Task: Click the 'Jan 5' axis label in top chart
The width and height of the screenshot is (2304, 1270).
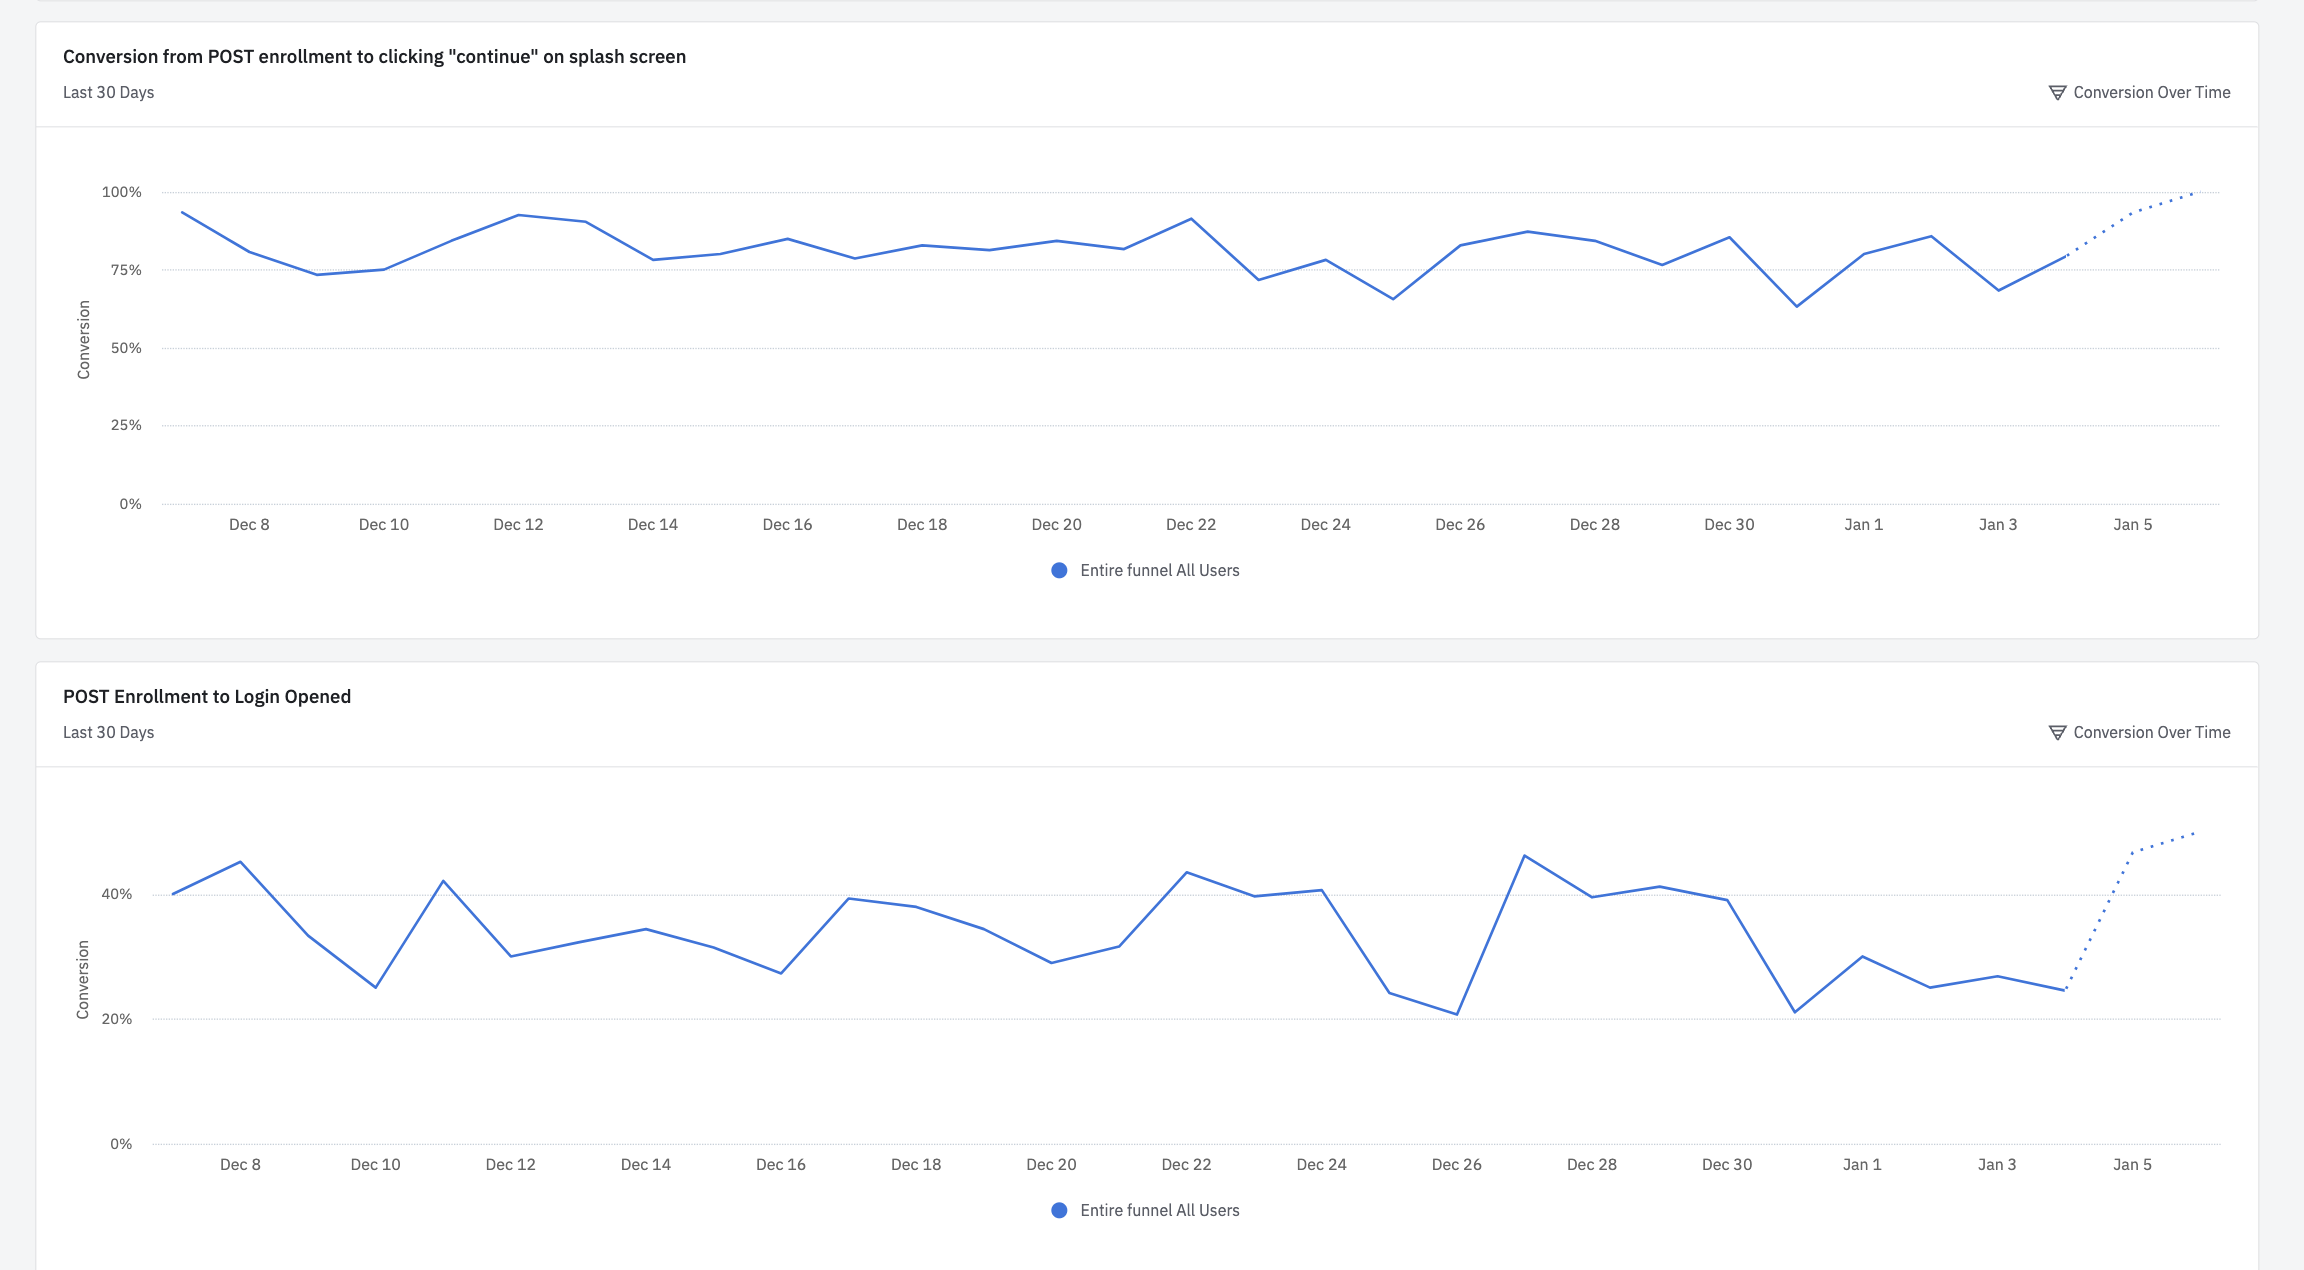Action: (x=2132, y=525)
